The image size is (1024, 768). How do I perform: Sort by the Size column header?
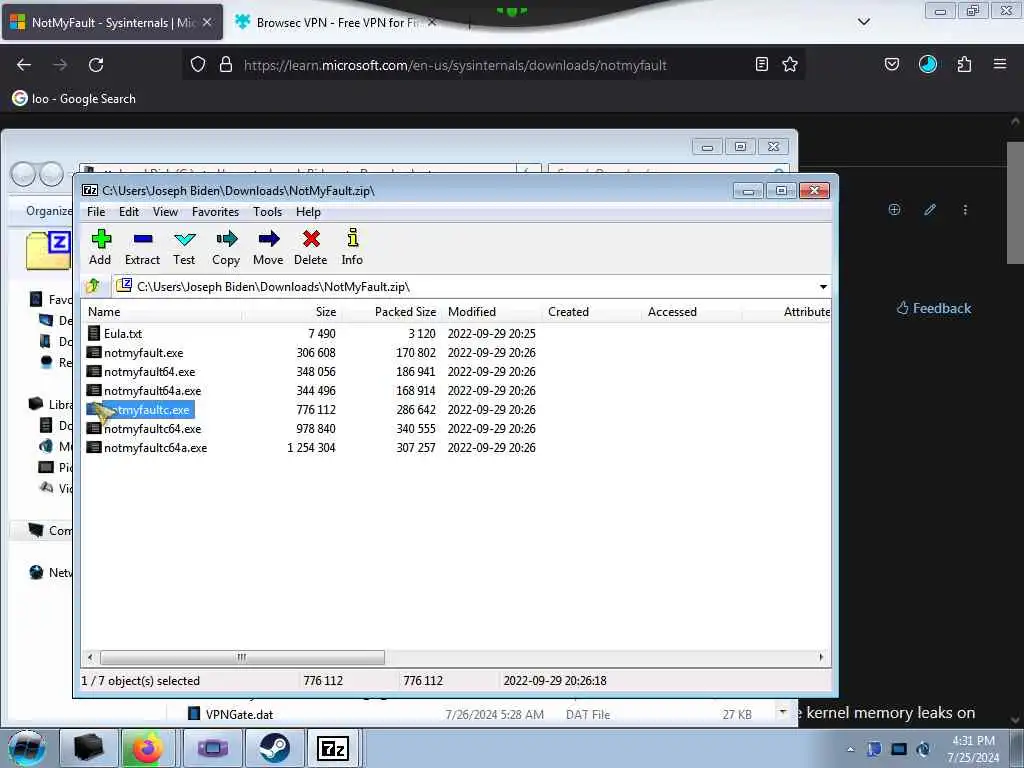tap(293, 312)
